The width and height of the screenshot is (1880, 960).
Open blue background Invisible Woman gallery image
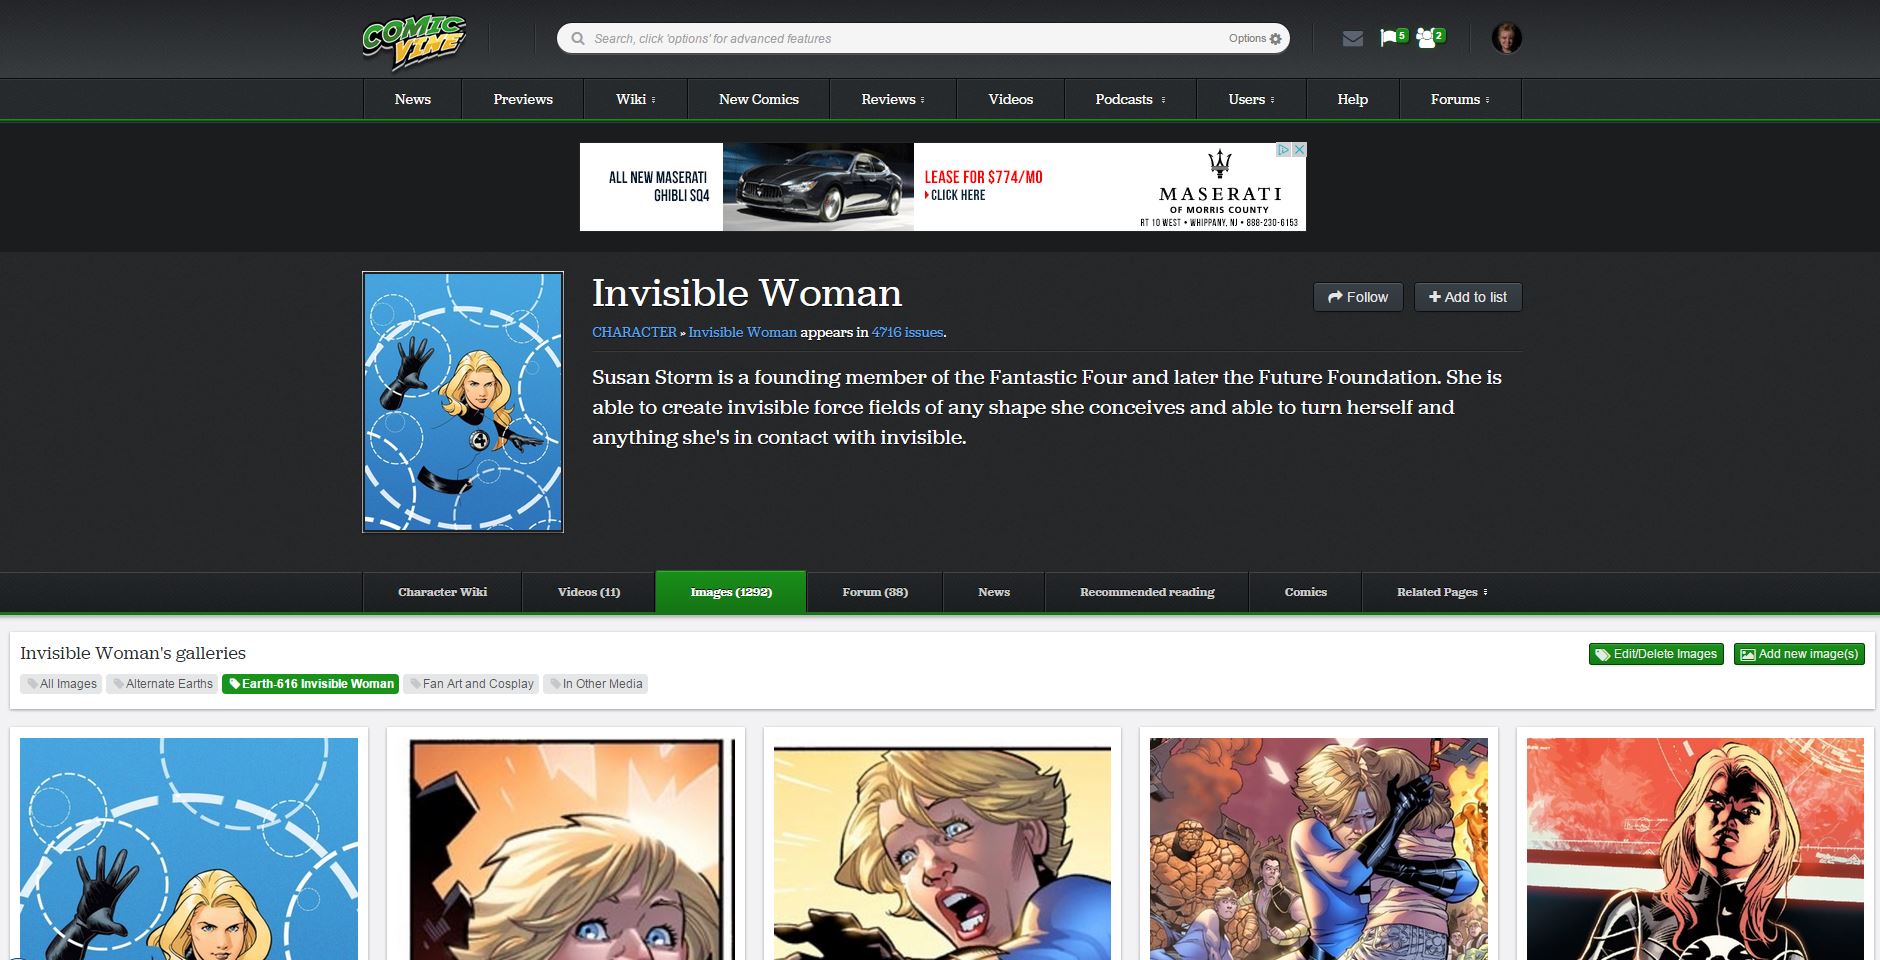click(189, 848)
